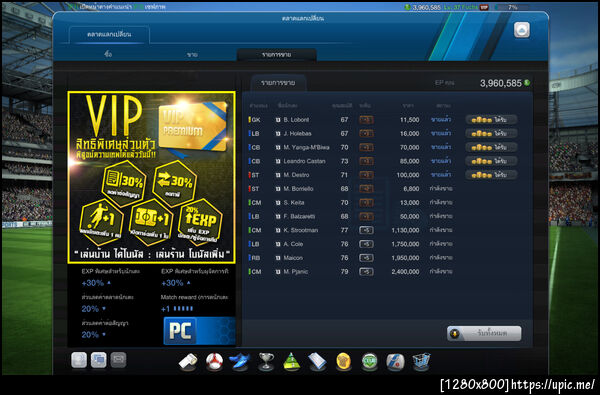
Task: Click the RB position label for Maicon
Action: (256, 258)
